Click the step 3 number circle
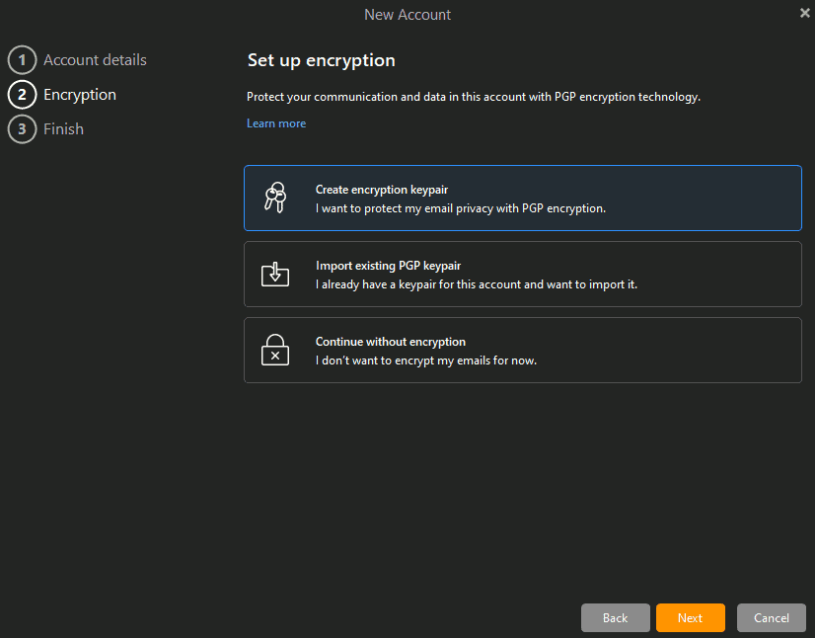The height and width of the screenshot is (638, 815). pos(21,129)
